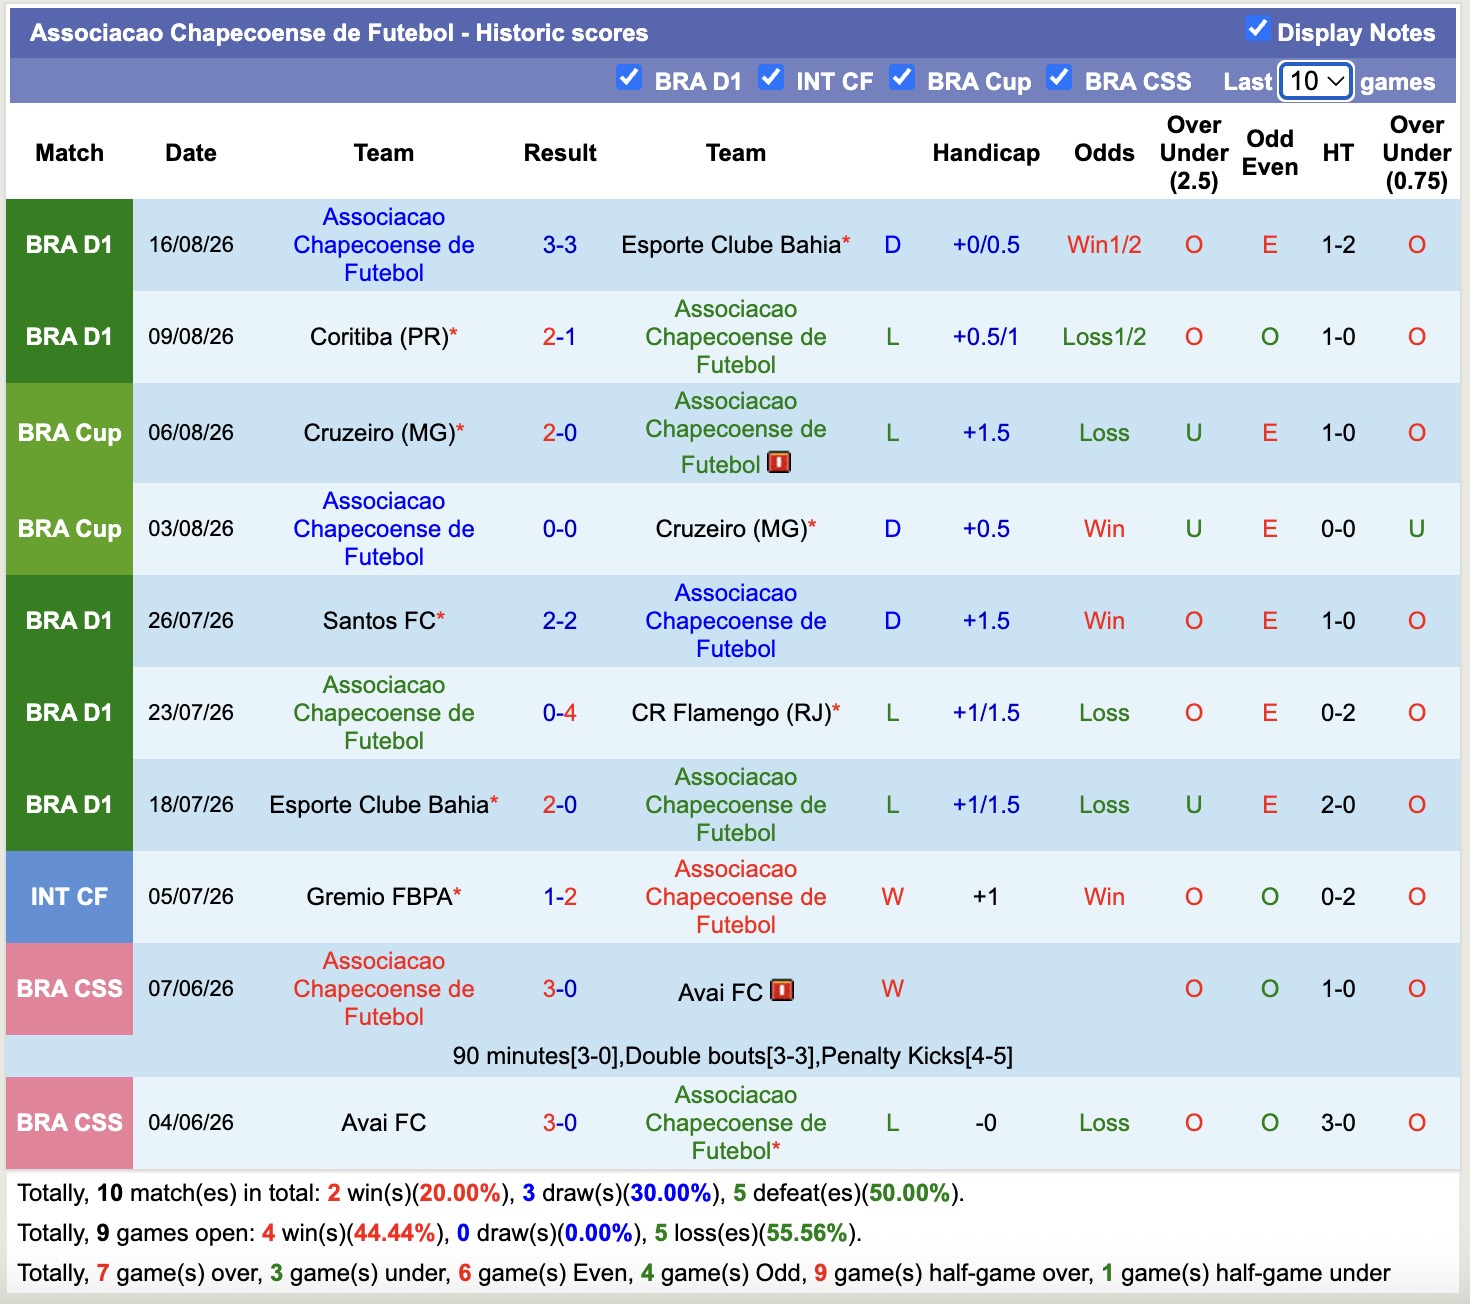Click the penalty kicks note row
This screenshot has height=1304, width=1470.
pyautogui.click(x=733, y=1056)
